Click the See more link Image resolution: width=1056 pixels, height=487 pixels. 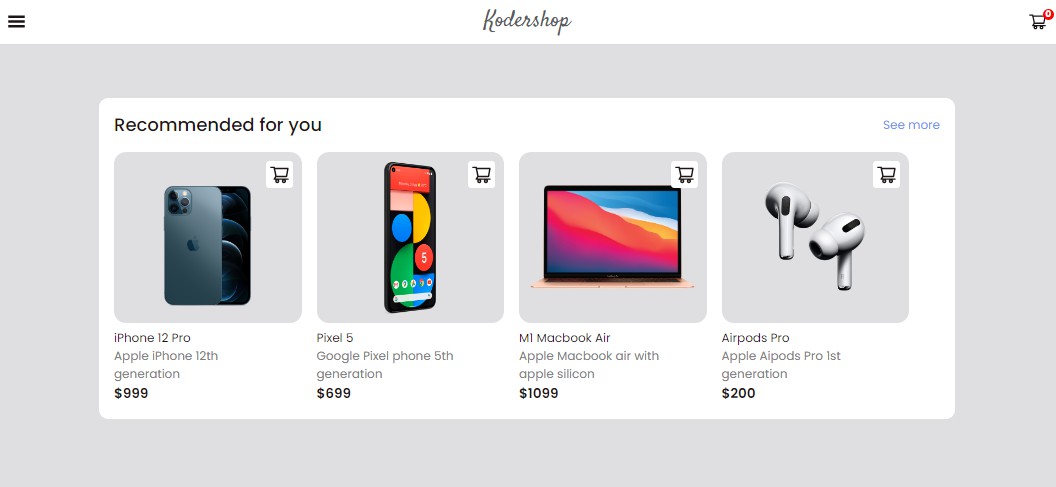pyautogui.click(x=911, y=125)
